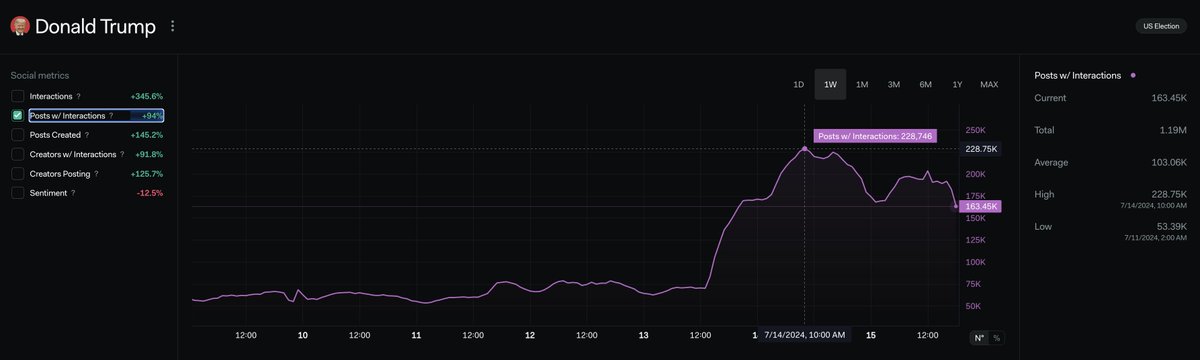Click the Donald Trump avatar image
Viewport: 1200px width, 360px height.
[x=19, y=27]
